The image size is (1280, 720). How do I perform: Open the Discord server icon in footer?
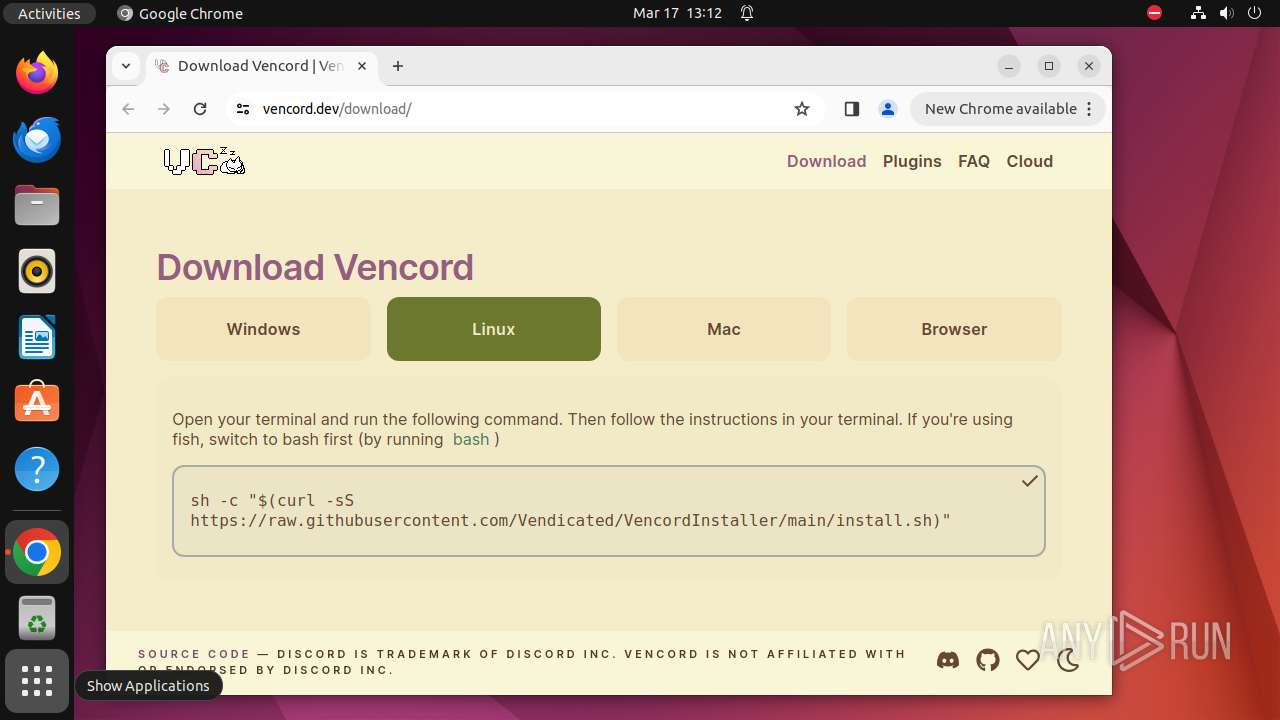(947, 660)
